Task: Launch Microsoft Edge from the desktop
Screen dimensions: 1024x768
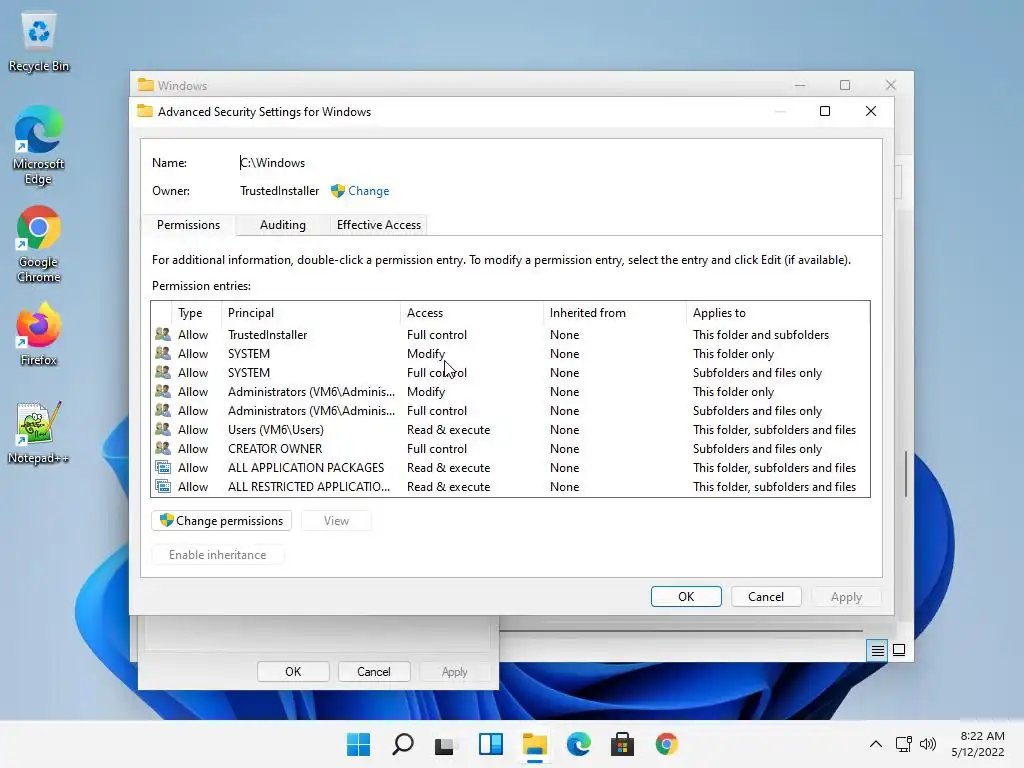Action: tap(39, 145)
